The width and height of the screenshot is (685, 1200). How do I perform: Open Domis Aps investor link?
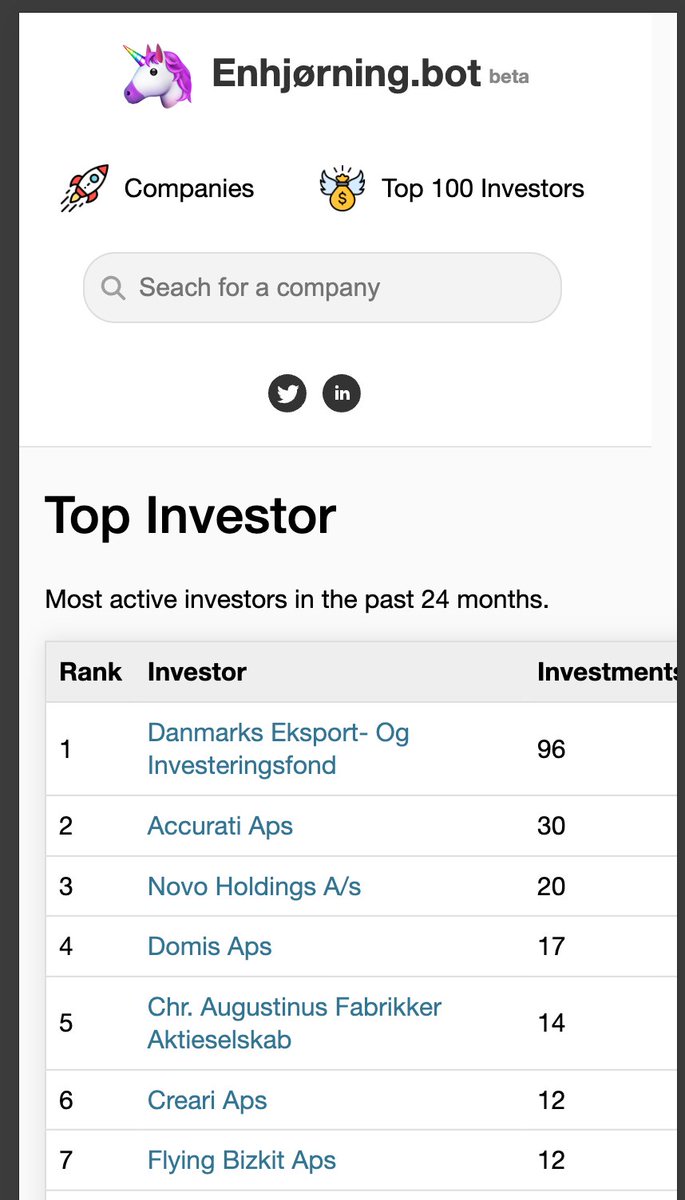point(209,946)
